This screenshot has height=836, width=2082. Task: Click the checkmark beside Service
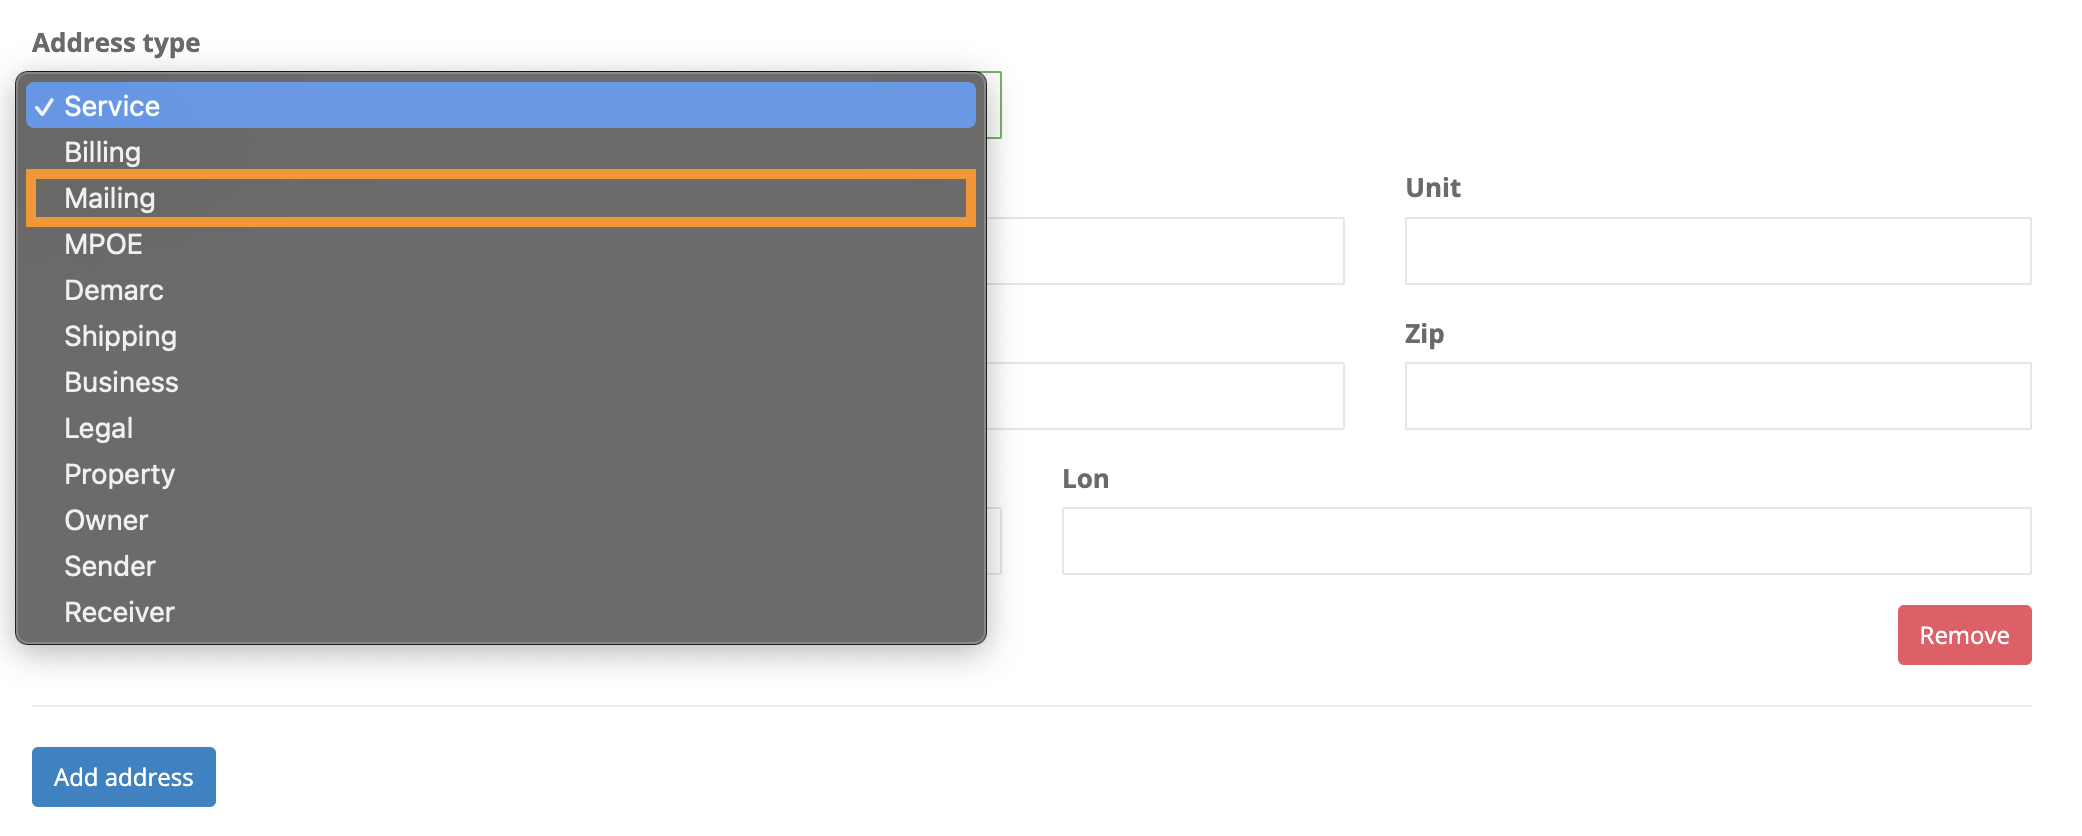[x=44, y=105]
